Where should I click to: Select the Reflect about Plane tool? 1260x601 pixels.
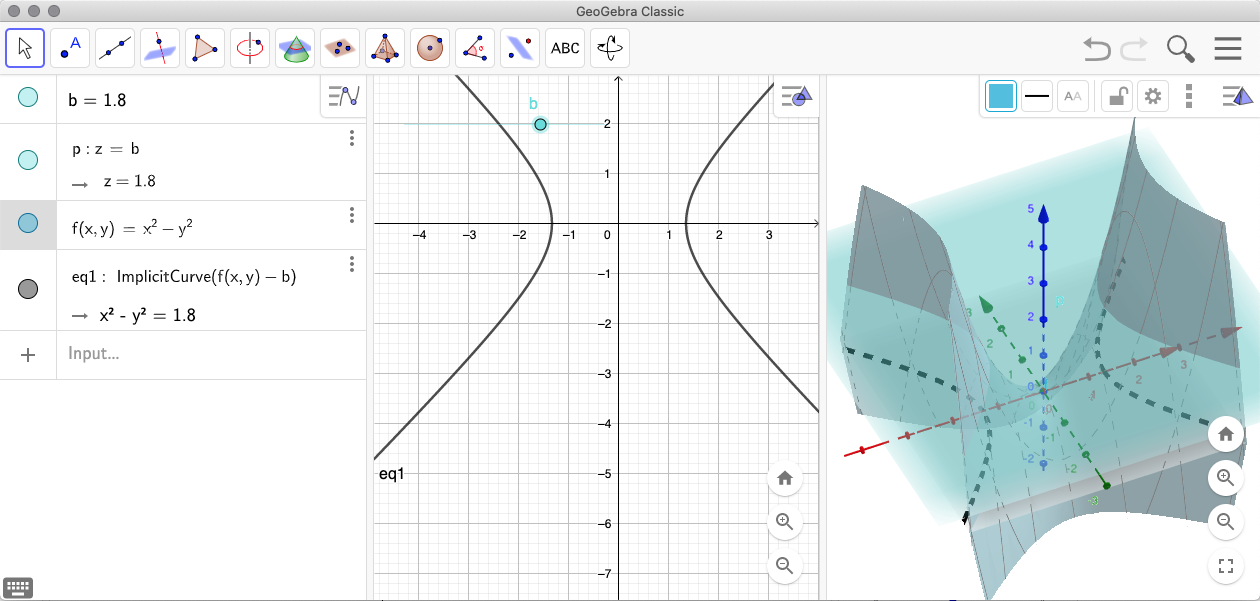pyautogui.click(x=520, y=47)
